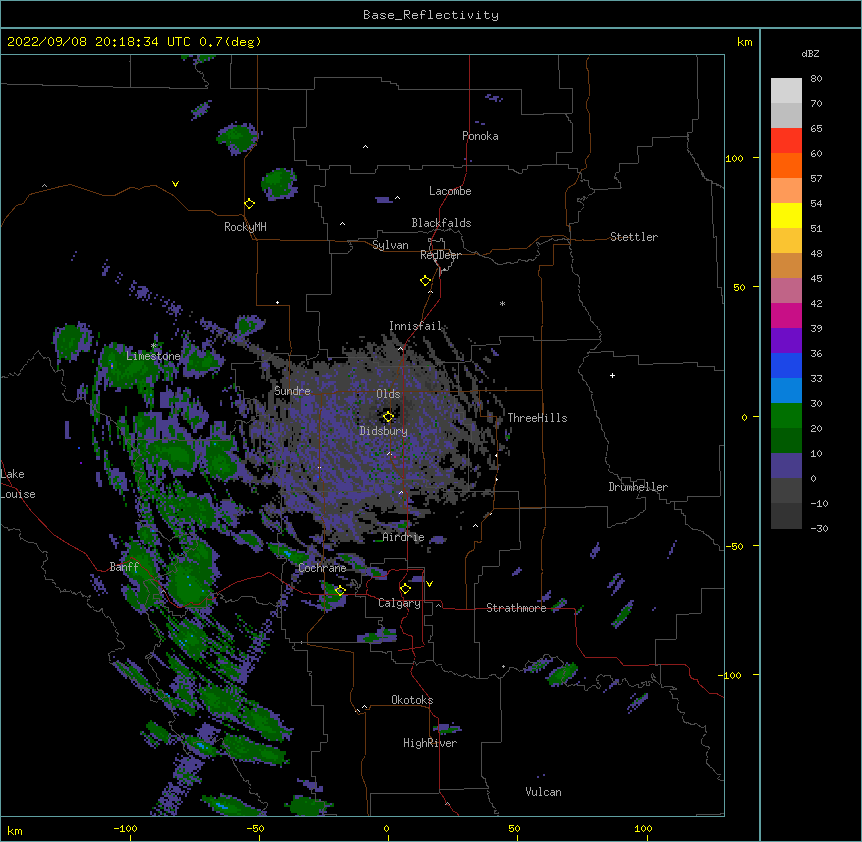Click the yellow marker near Cochrane
The width and height of the screenshot is (862, 842).
pyautogui.click(x=340, y=590)
